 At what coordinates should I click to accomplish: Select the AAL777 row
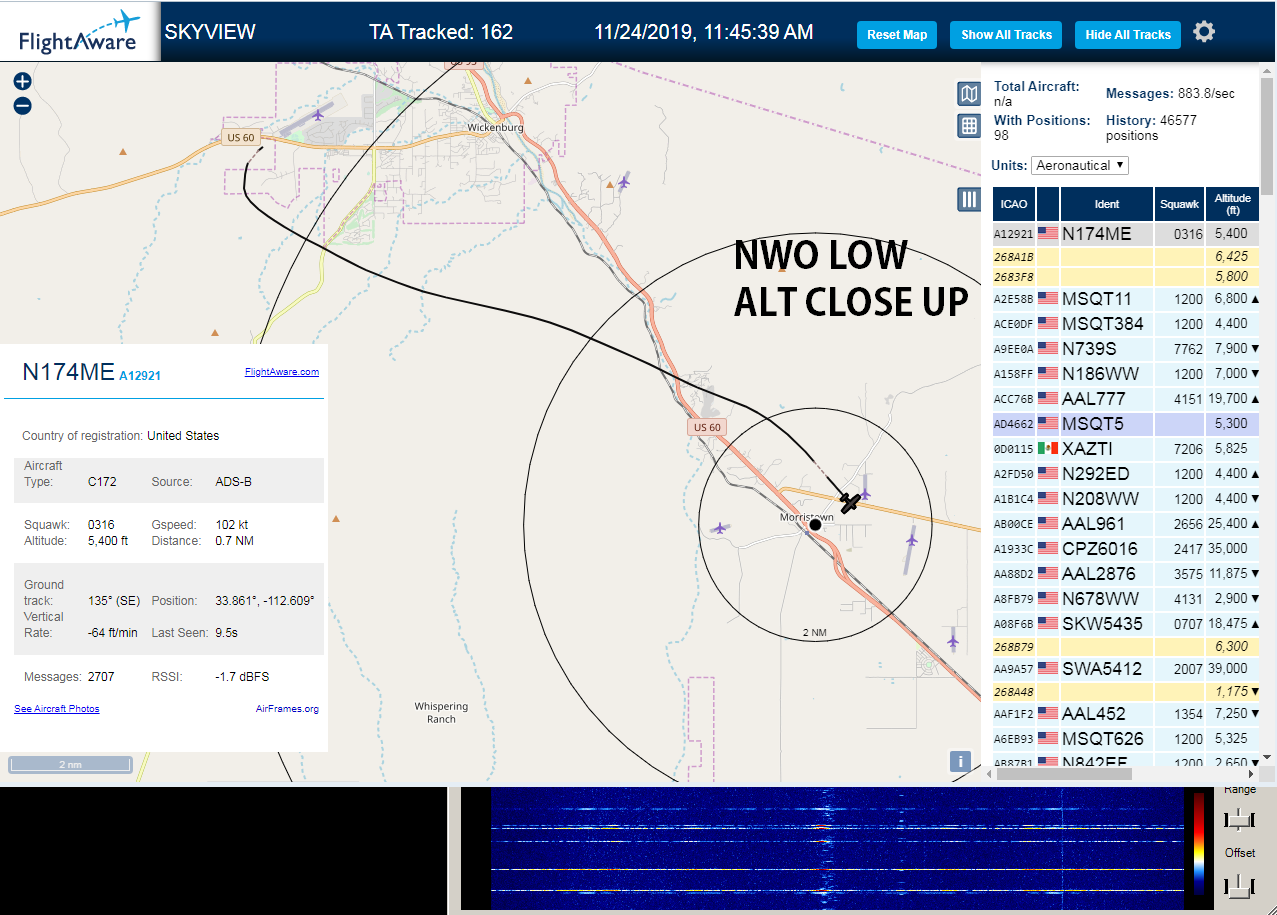[x=1126, y=399]
